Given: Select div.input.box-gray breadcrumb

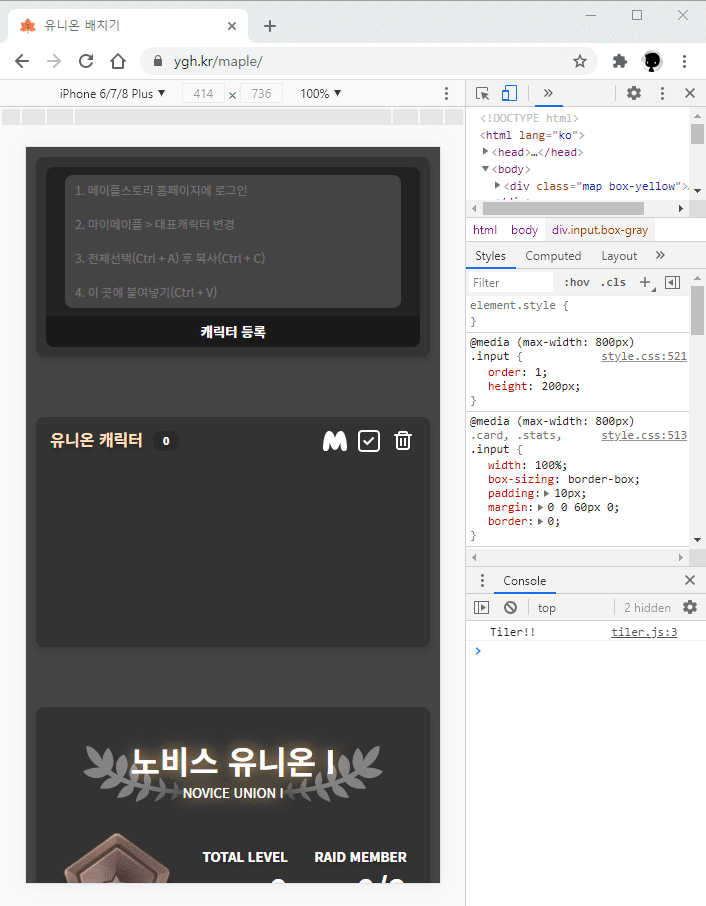Looking at the screenshot, I should tap(600, 230).
